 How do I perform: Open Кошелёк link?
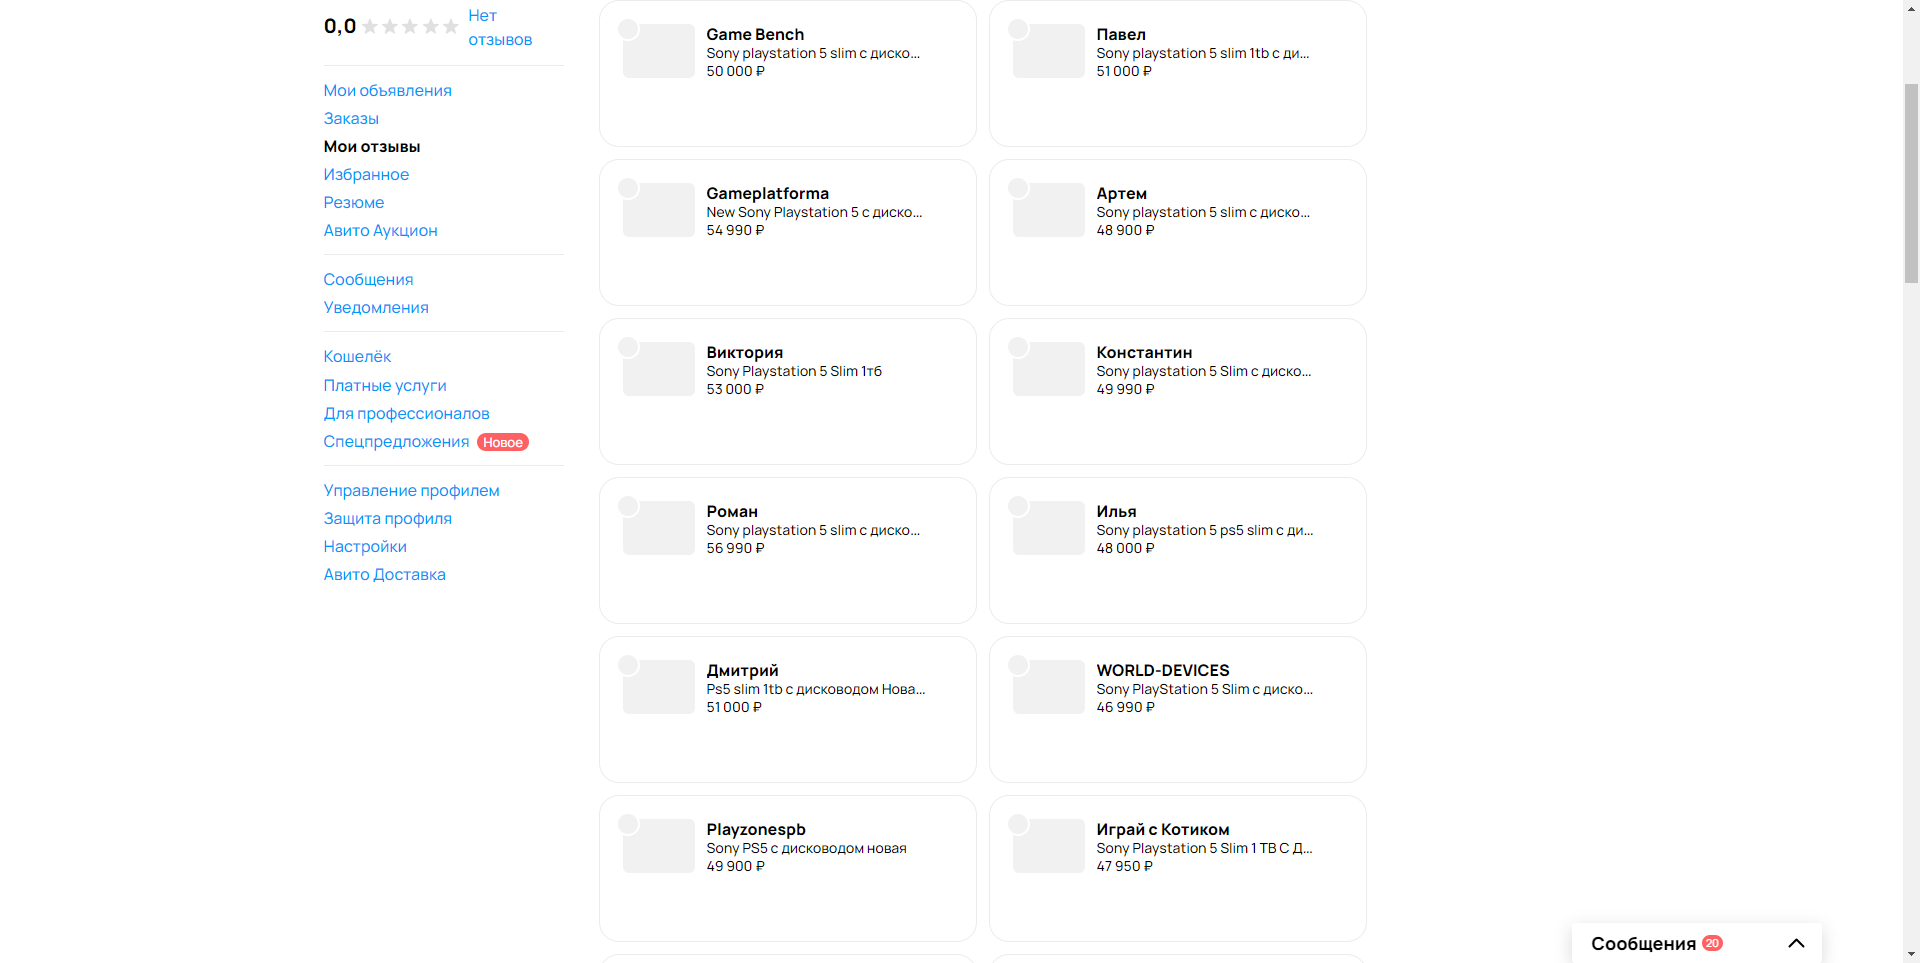pyautogui.click(x=357, y=356)
